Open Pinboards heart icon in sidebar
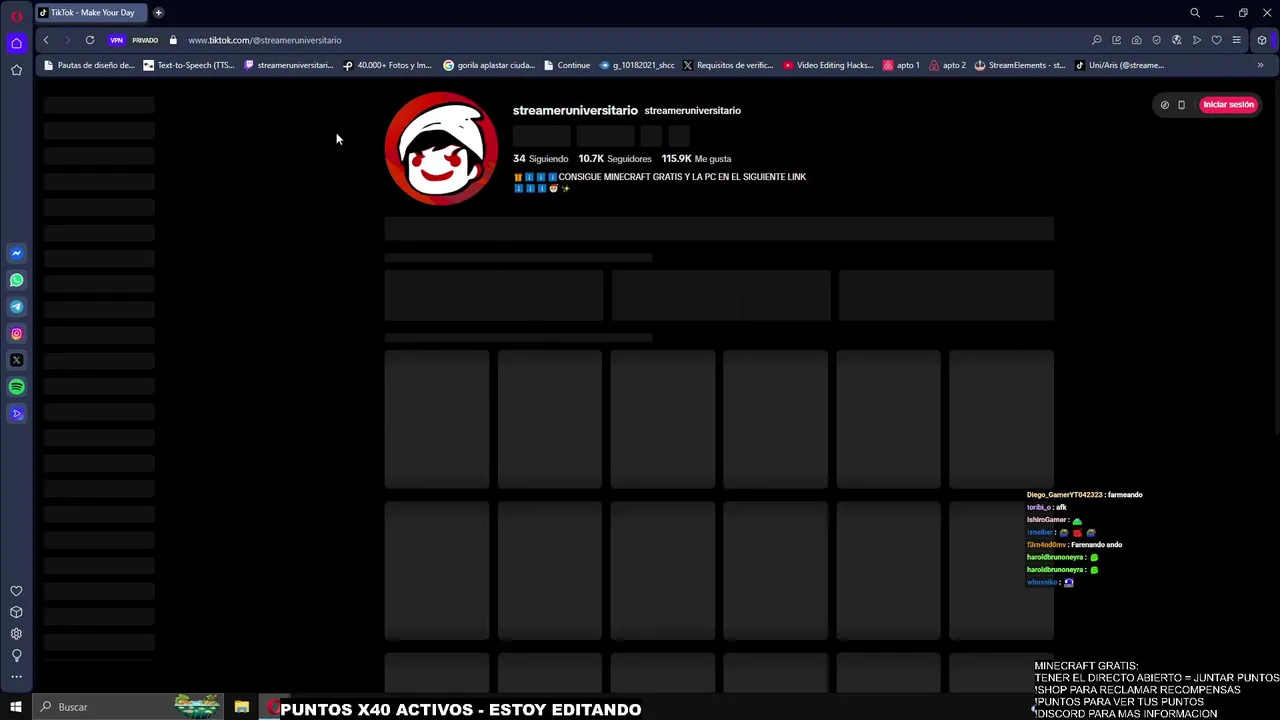 point(16,591)
